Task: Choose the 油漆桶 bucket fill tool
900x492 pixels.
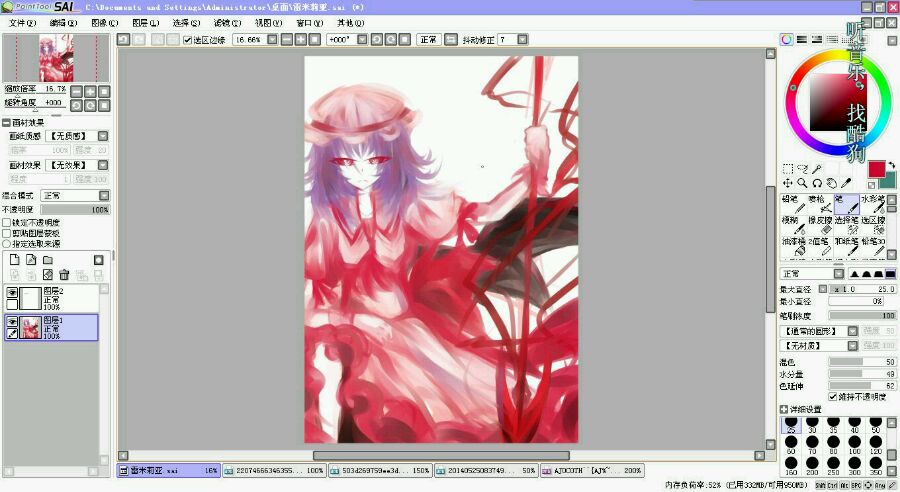Action: pos(793,247)
